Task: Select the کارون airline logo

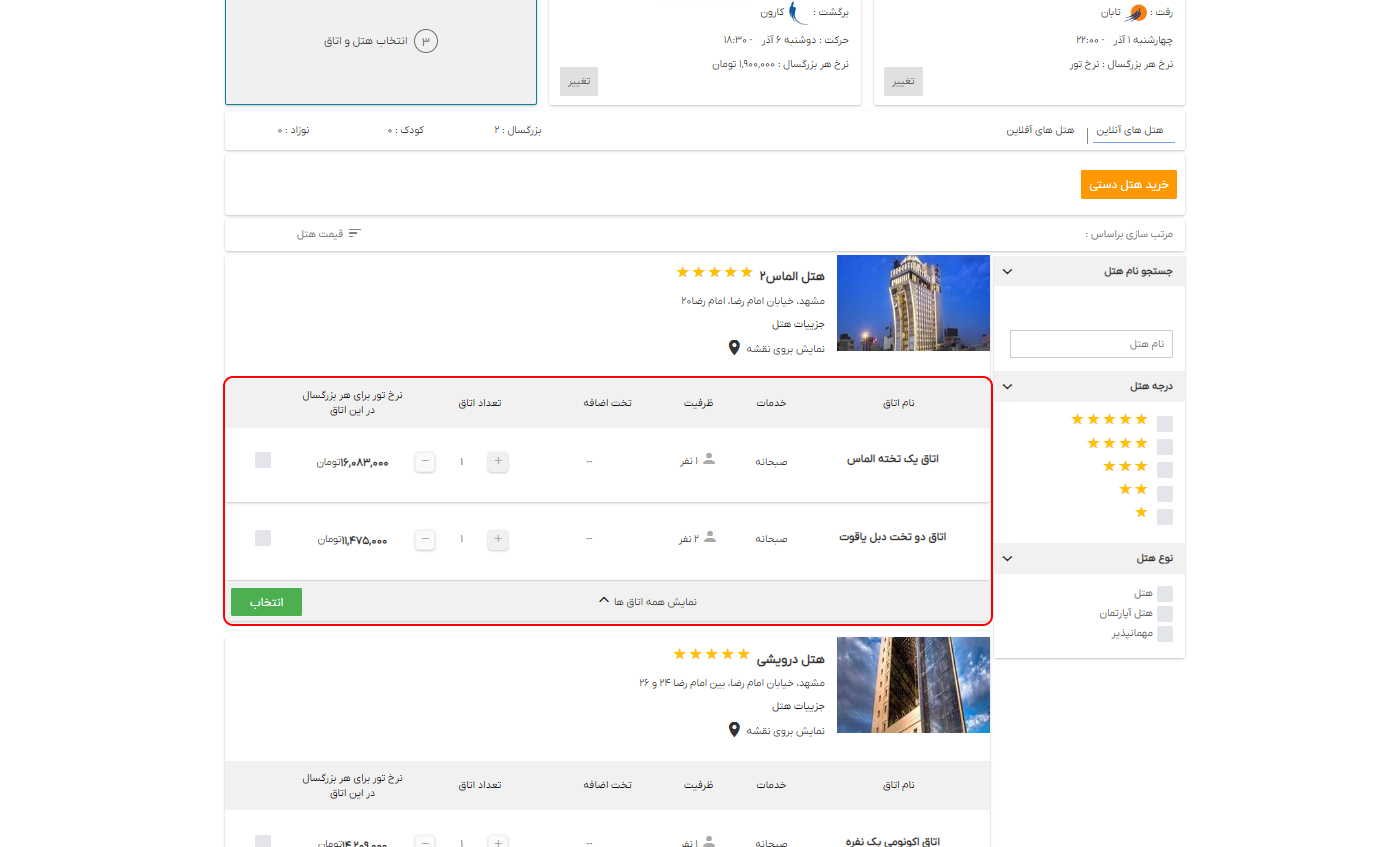Action: [795, 13]
